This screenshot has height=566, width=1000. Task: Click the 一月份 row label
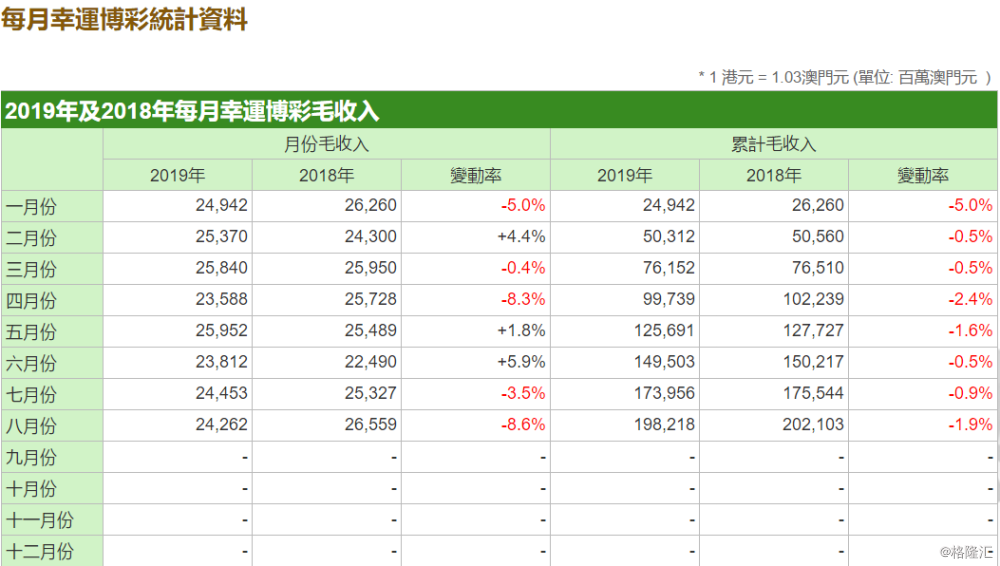[x=31, y=206]
